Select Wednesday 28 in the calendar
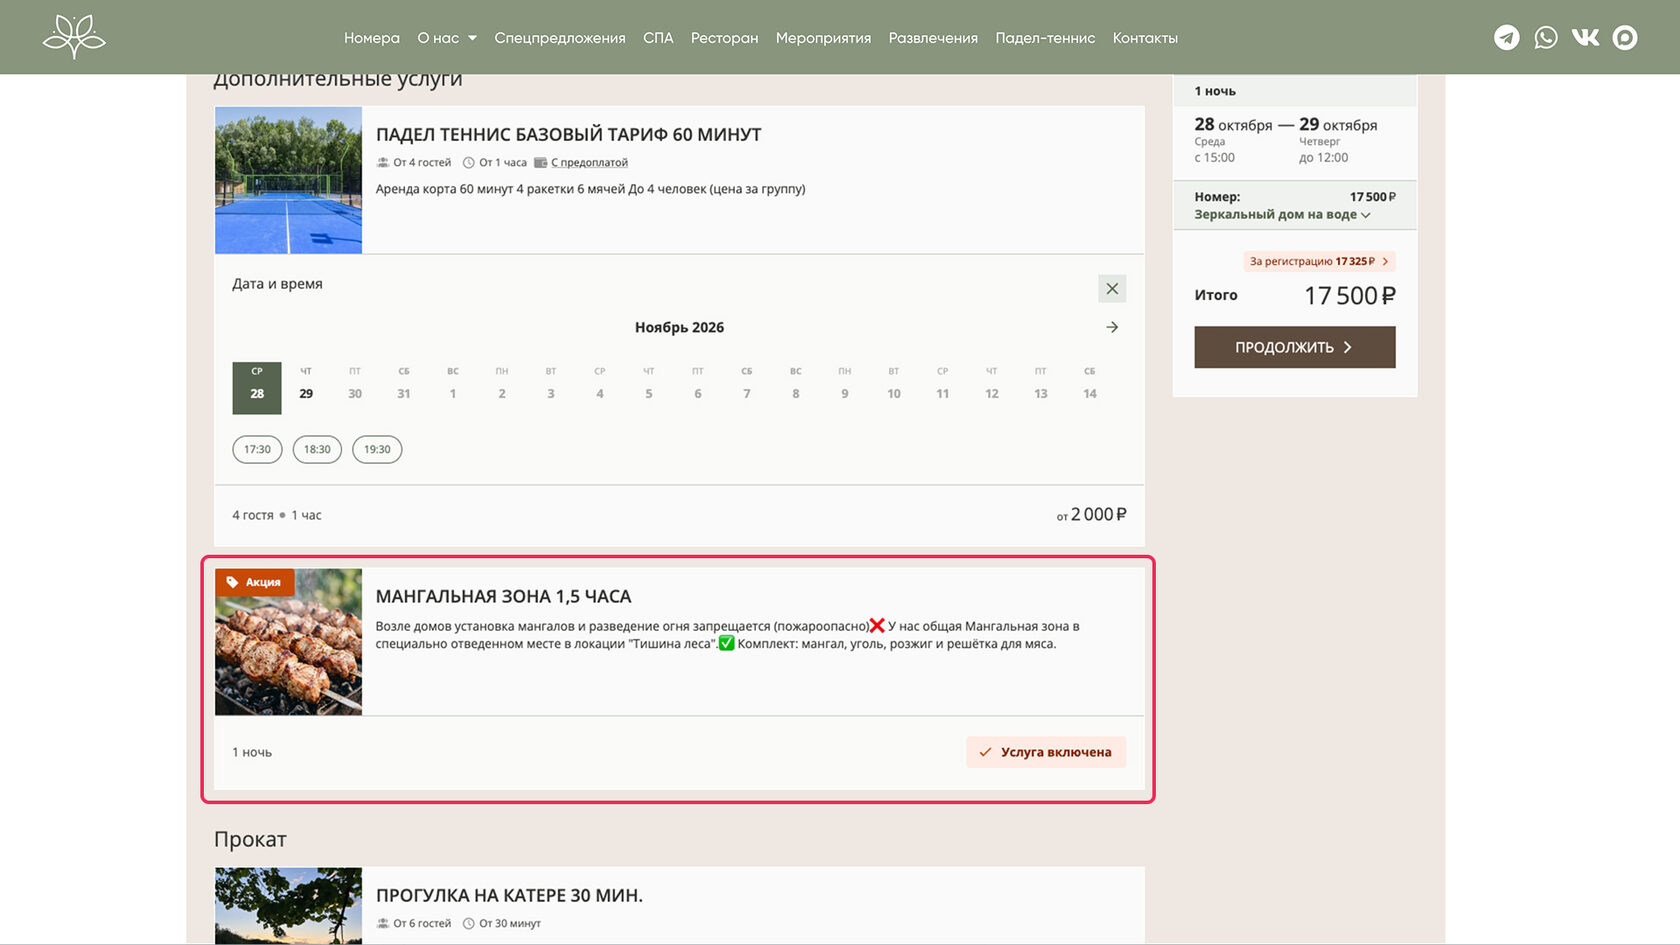The height and width of the screenshot is (945, 1680). point(257,388)
